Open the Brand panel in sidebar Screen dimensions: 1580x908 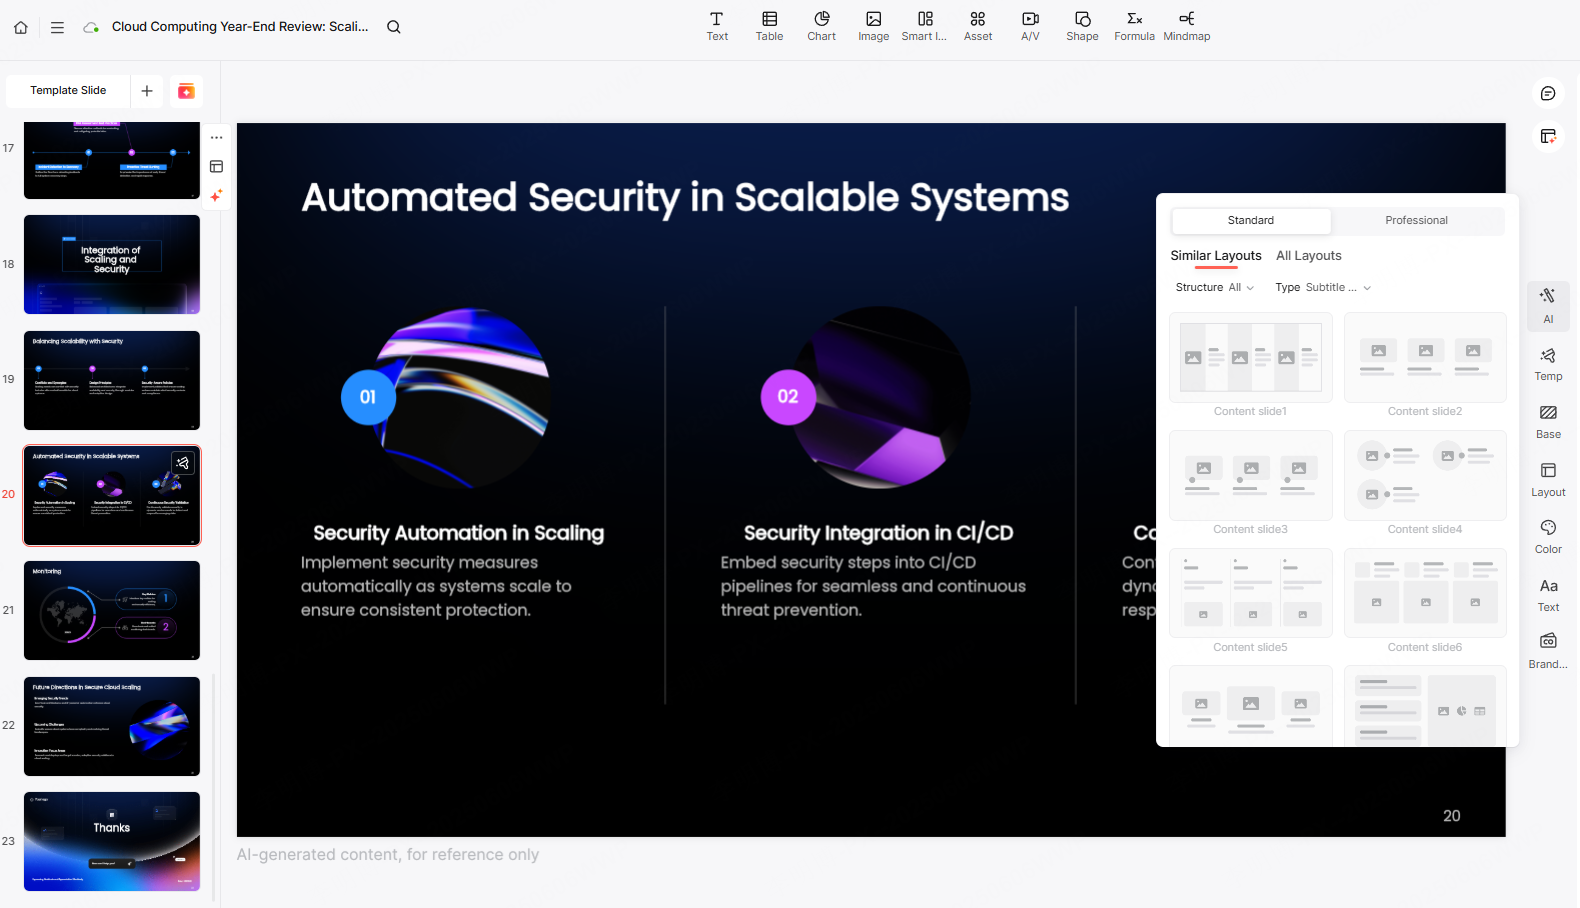point(1548,650)
